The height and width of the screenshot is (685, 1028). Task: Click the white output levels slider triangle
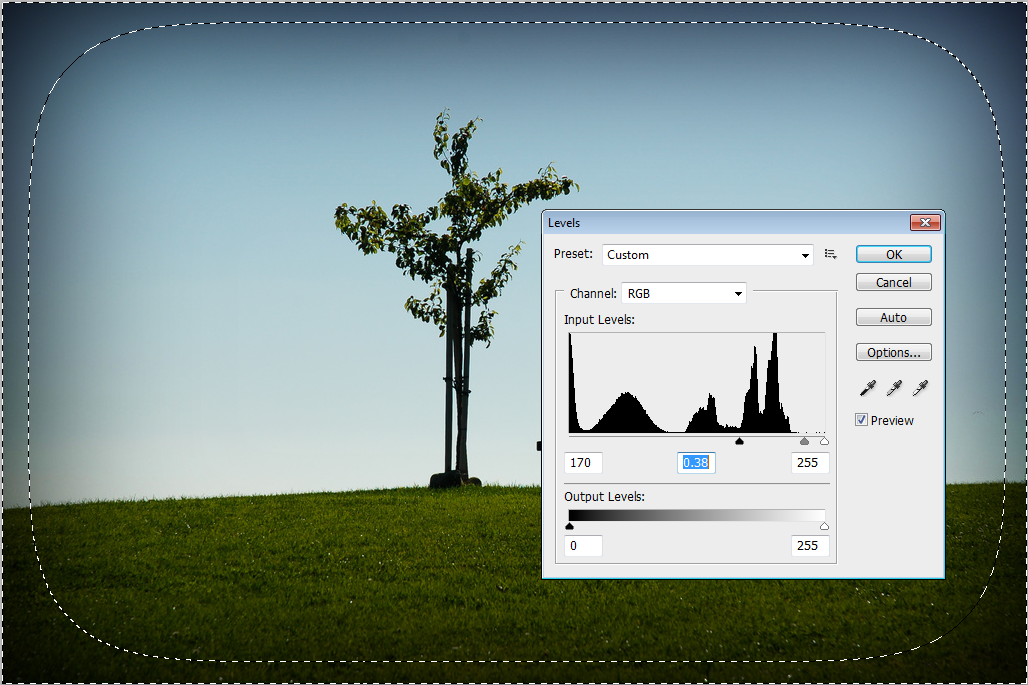point(824,526)
